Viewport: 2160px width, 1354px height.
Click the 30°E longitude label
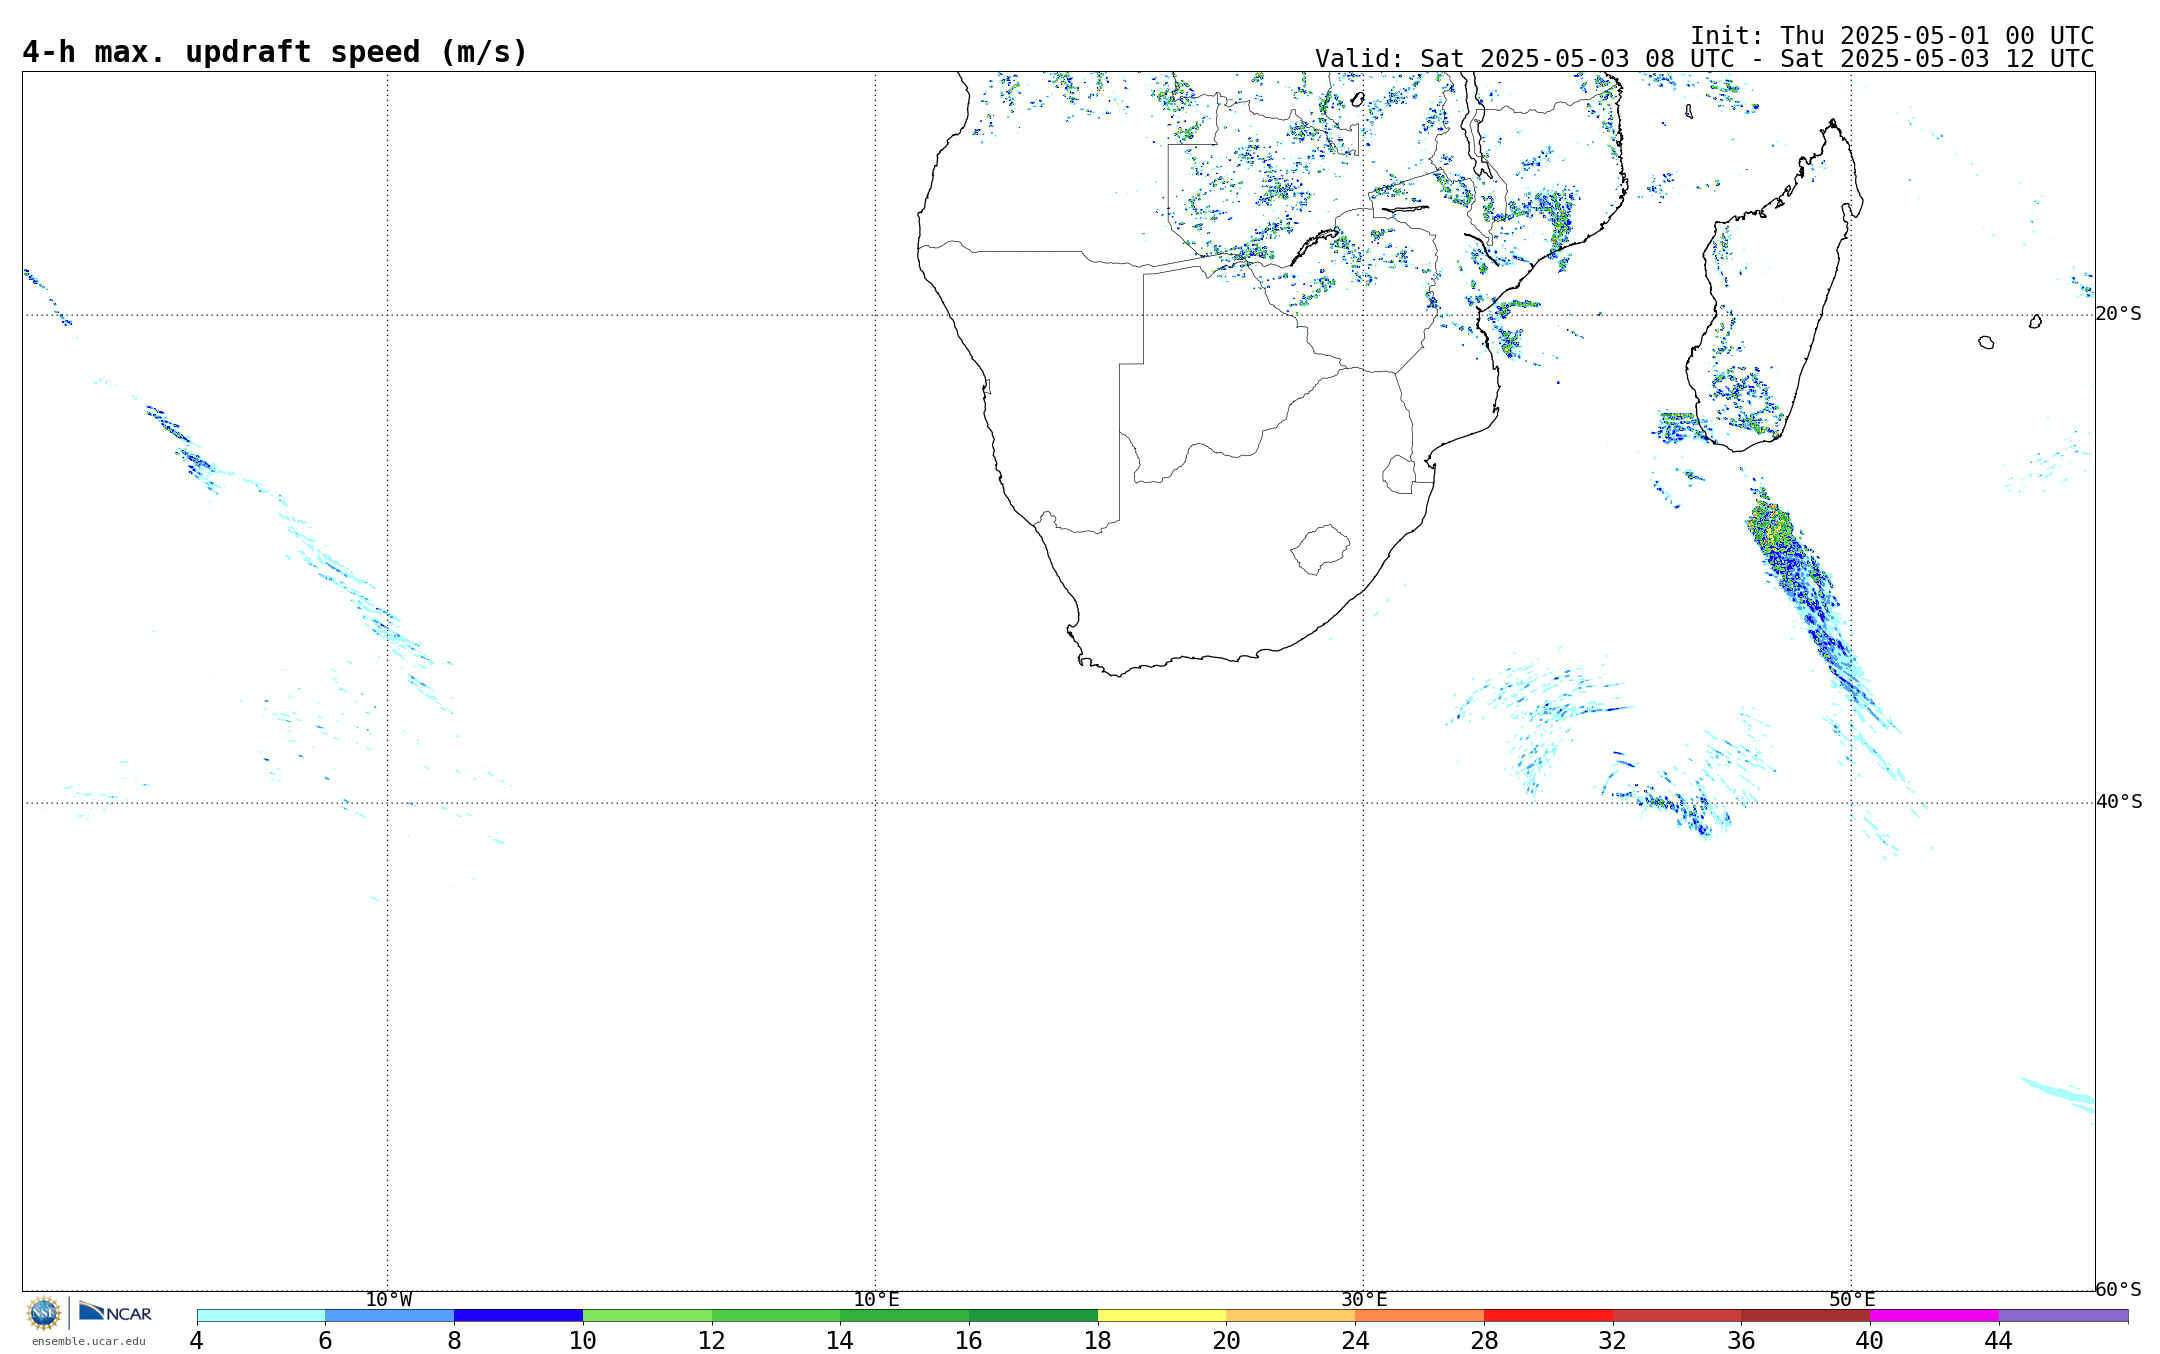coord(1364,1300)
